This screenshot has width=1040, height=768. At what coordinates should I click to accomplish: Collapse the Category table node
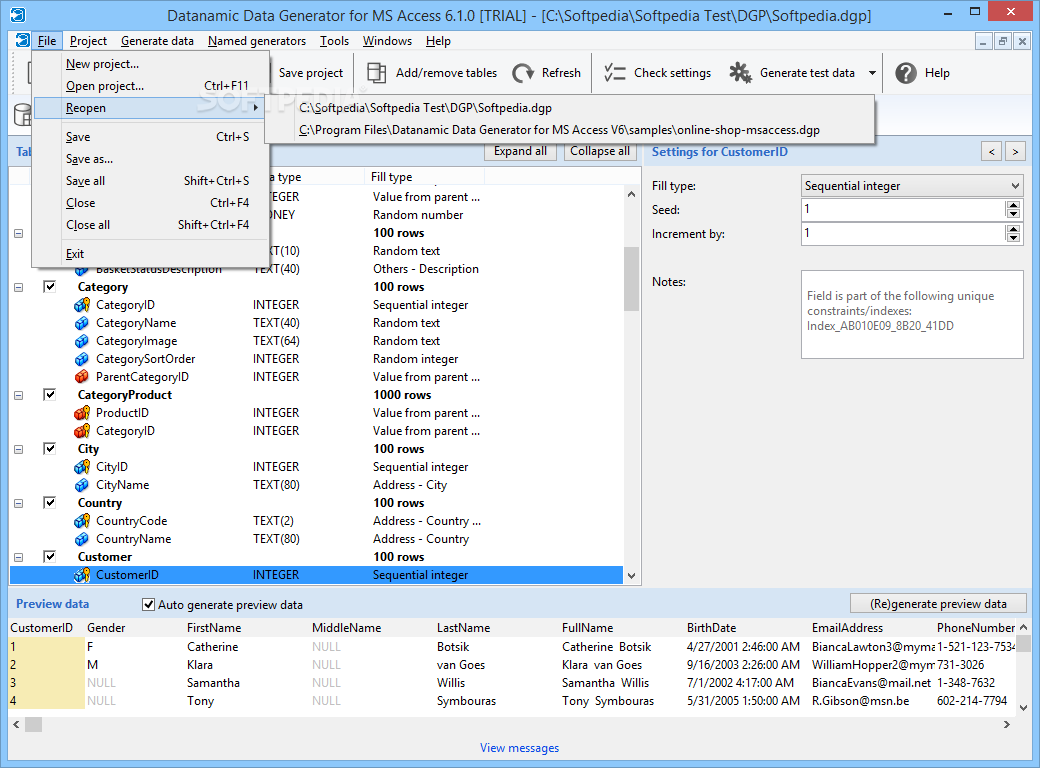(x=19, y=287)
